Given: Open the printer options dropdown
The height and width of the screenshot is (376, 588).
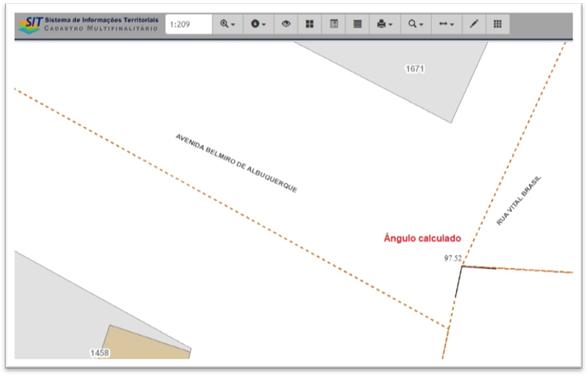Looking at the screenshot, I should tap(385, 24).
